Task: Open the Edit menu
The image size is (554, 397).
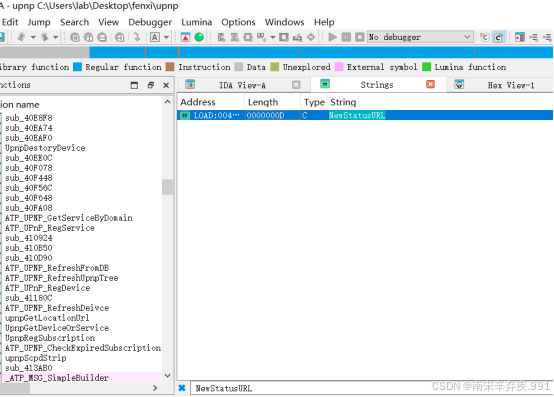Action: tap(10, 22)
